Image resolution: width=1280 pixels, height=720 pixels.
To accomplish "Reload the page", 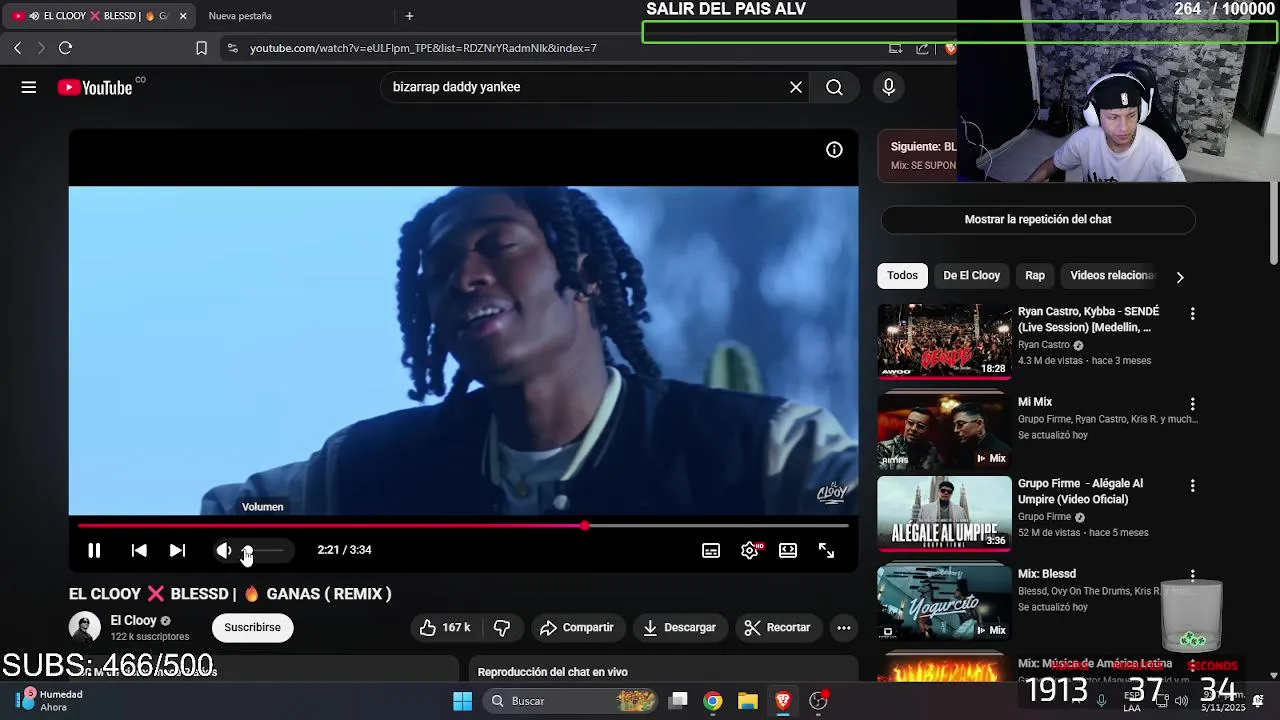I will click(65, 48).
